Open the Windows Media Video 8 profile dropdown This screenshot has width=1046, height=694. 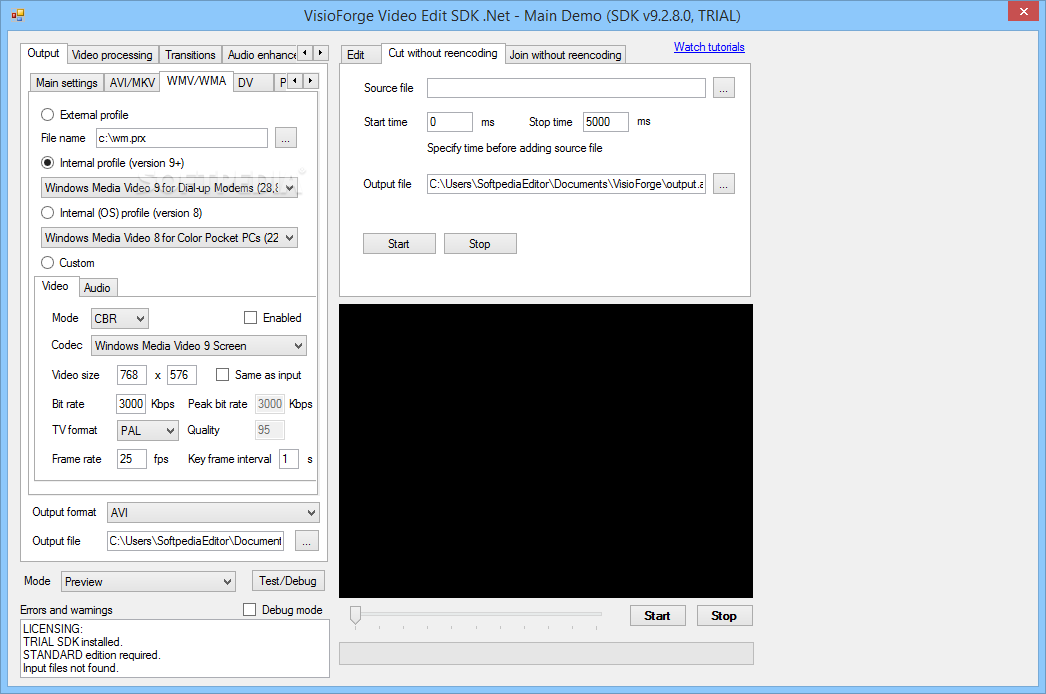coord(169,238)
